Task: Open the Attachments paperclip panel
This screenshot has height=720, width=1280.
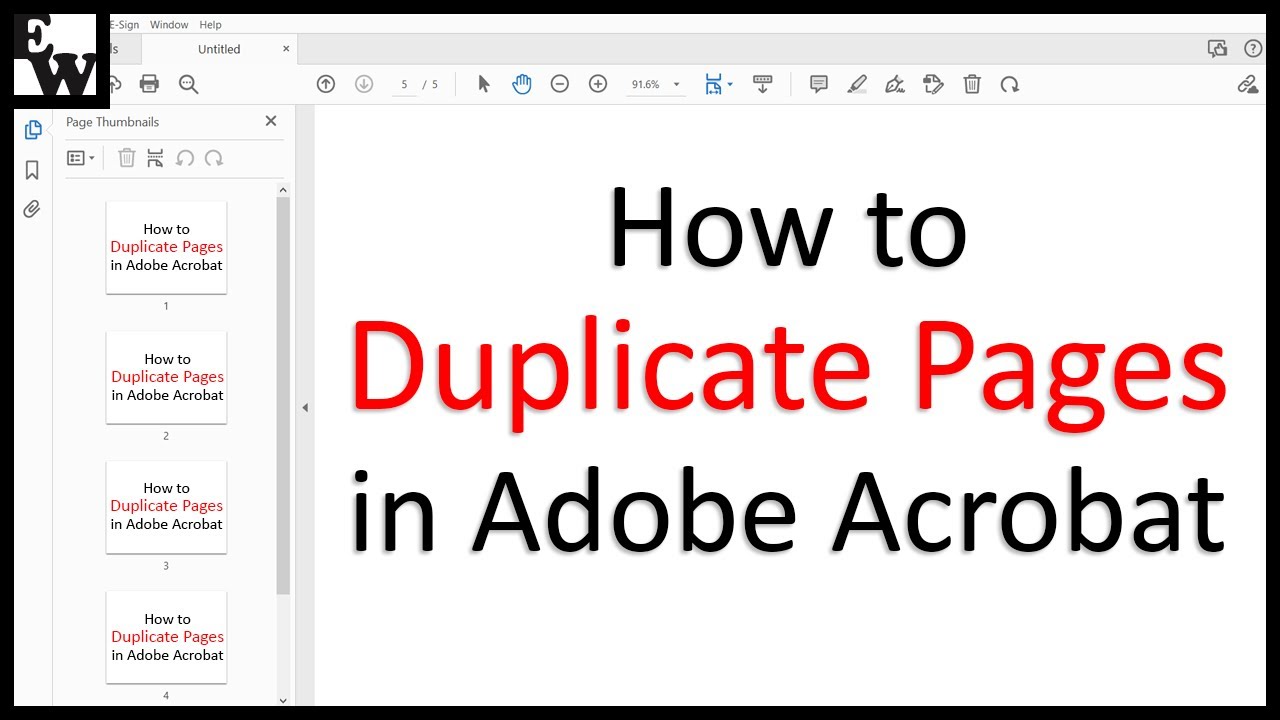Action: (32, 209)
